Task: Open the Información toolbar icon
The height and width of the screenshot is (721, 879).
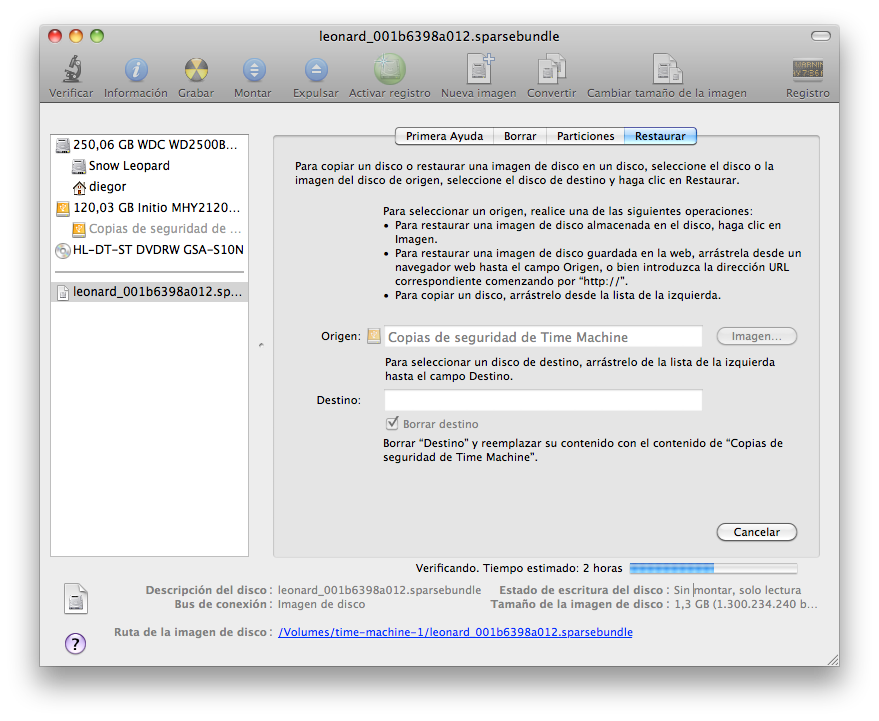Action: 136,70
